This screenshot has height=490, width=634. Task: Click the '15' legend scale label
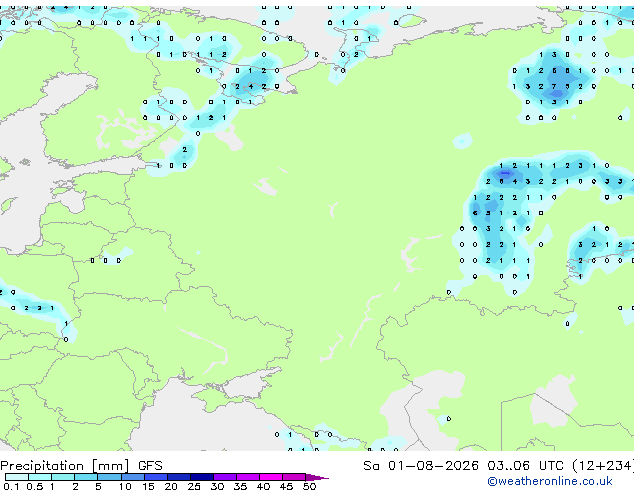pos(148,486)
